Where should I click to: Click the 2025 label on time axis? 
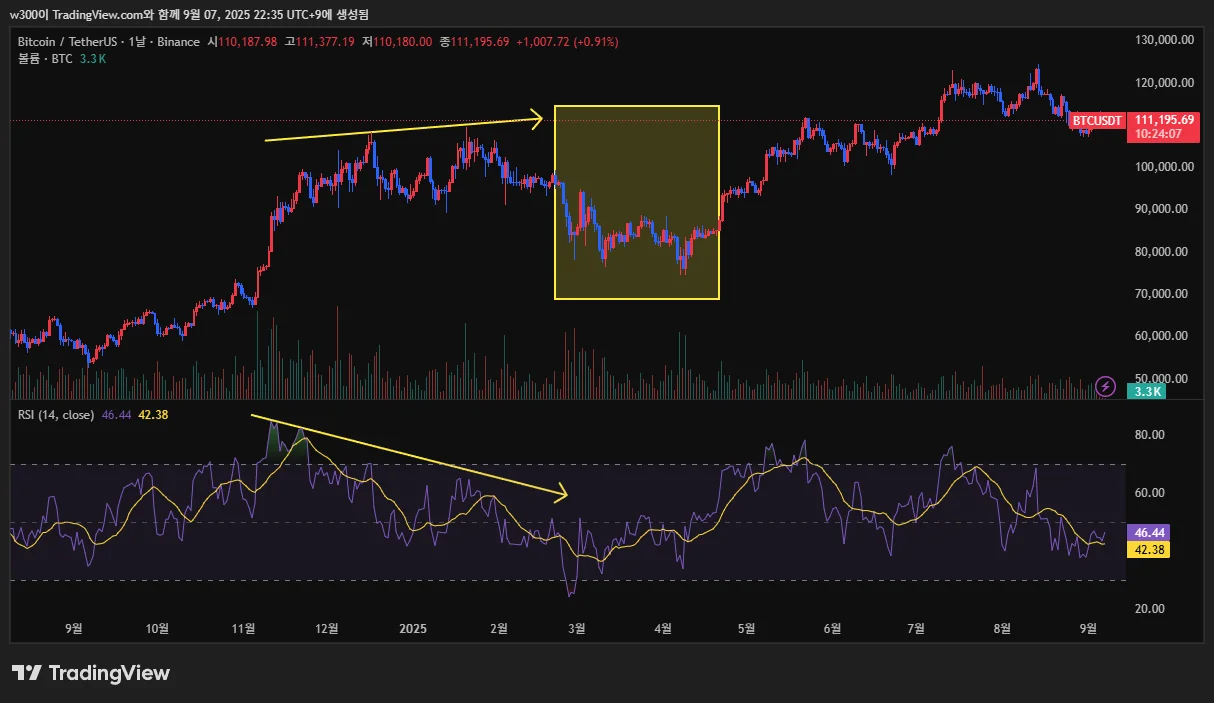click(413, 628)
